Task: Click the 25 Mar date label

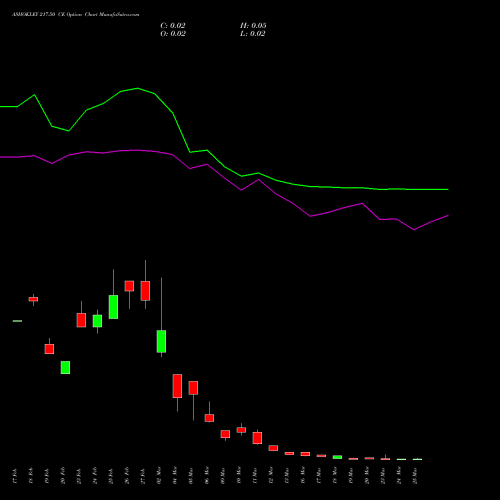Action: [x=415, y=475]
